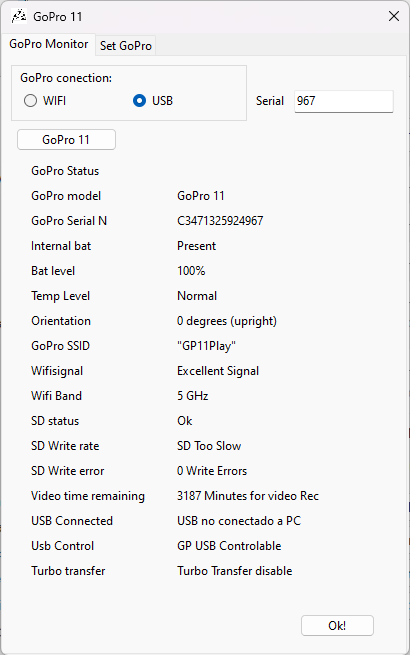Confirm with the Ok! button
410x655 pixels.
coord(337,625)
